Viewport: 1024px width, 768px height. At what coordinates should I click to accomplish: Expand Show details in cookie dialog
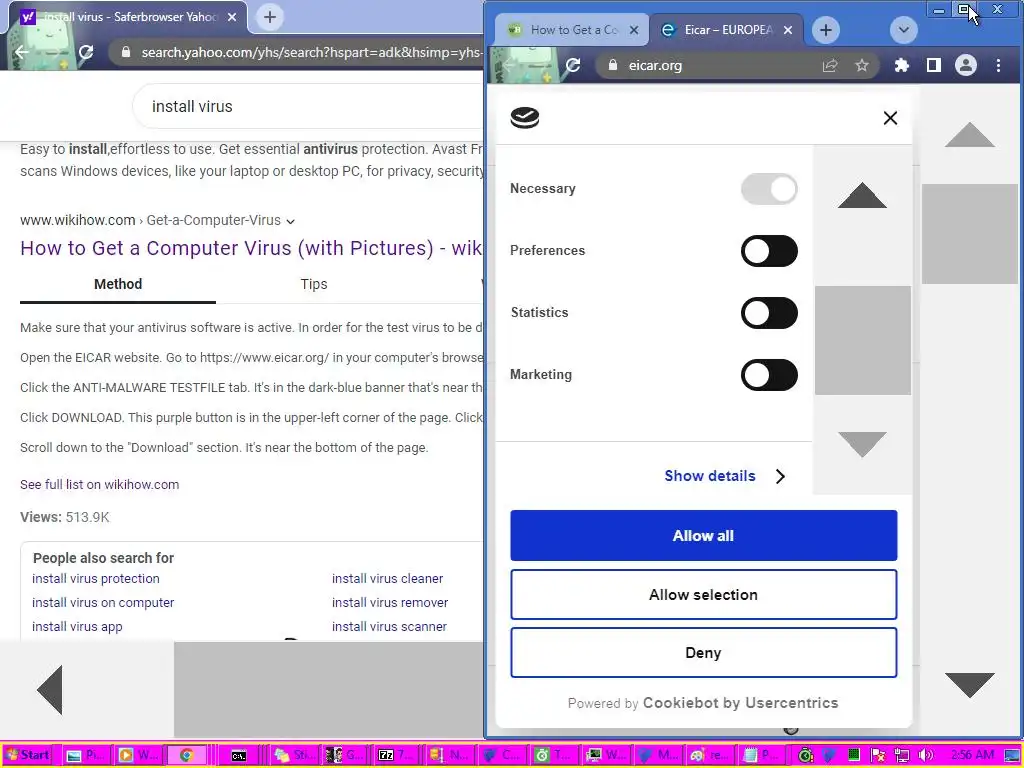click(725, 476)
